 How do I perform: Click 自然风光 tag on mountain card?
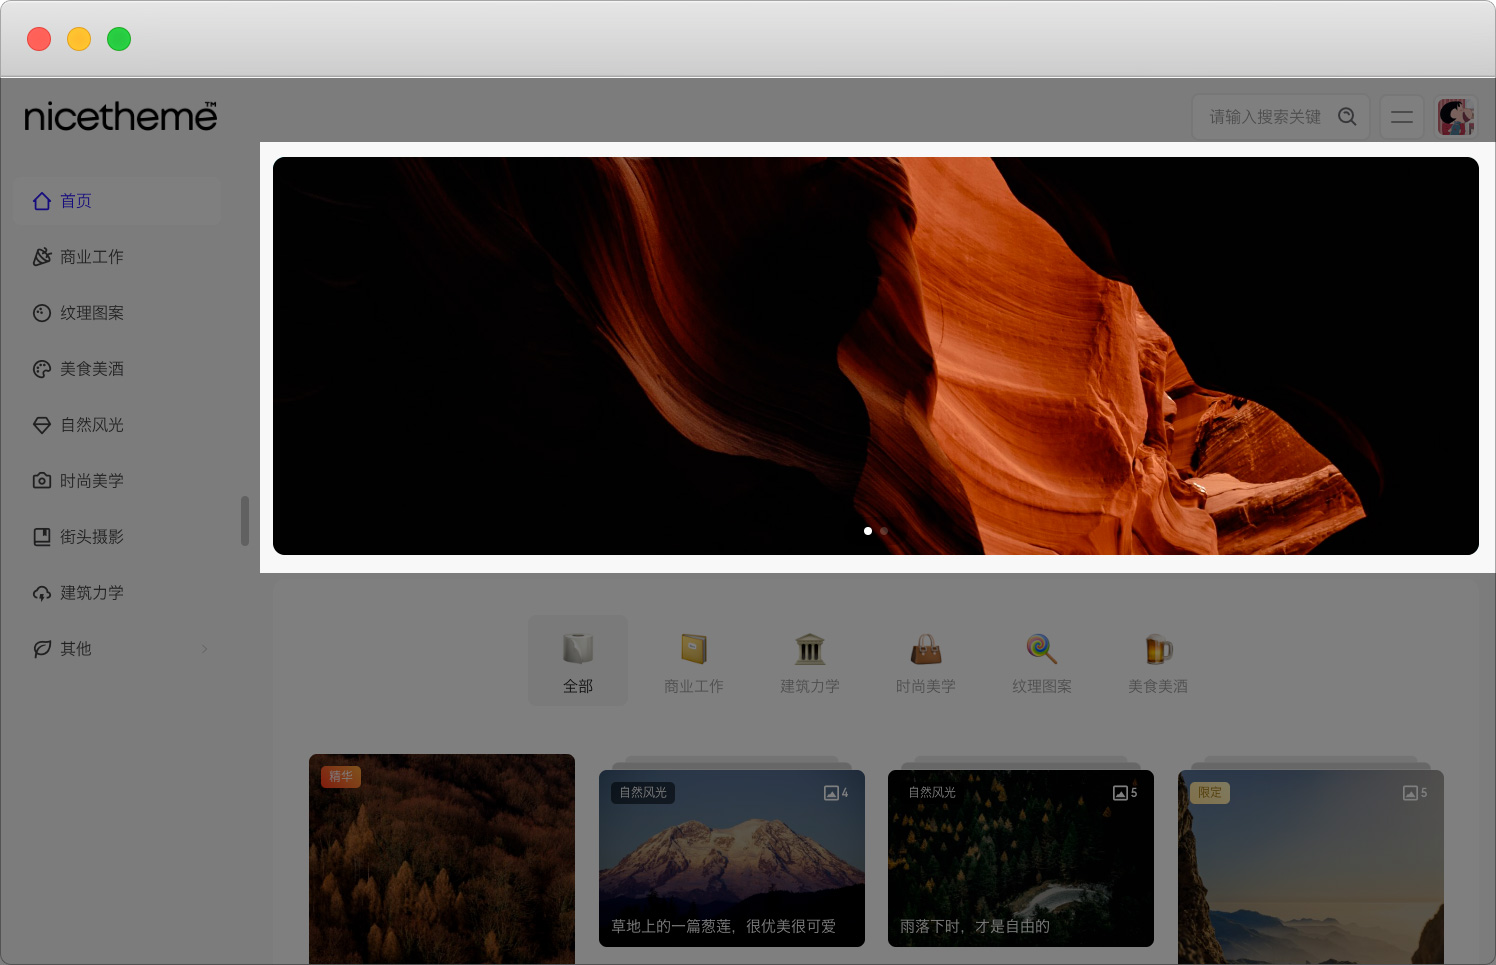(643, 792)
